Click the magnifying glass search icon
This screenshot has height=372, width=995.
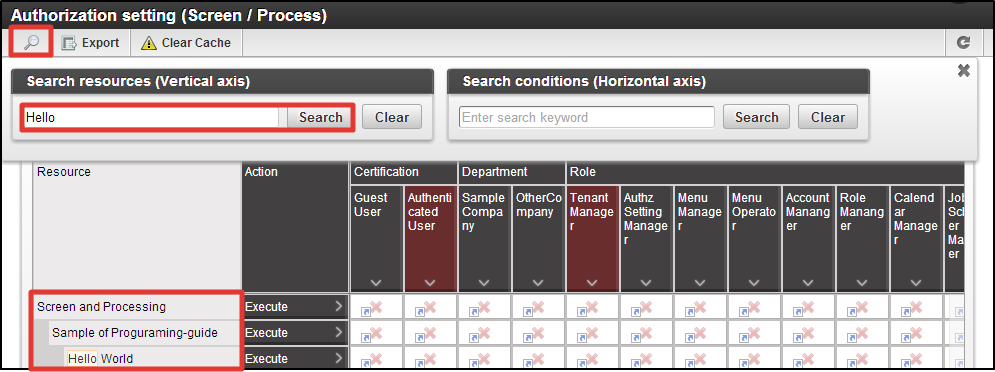pos(31,43)
